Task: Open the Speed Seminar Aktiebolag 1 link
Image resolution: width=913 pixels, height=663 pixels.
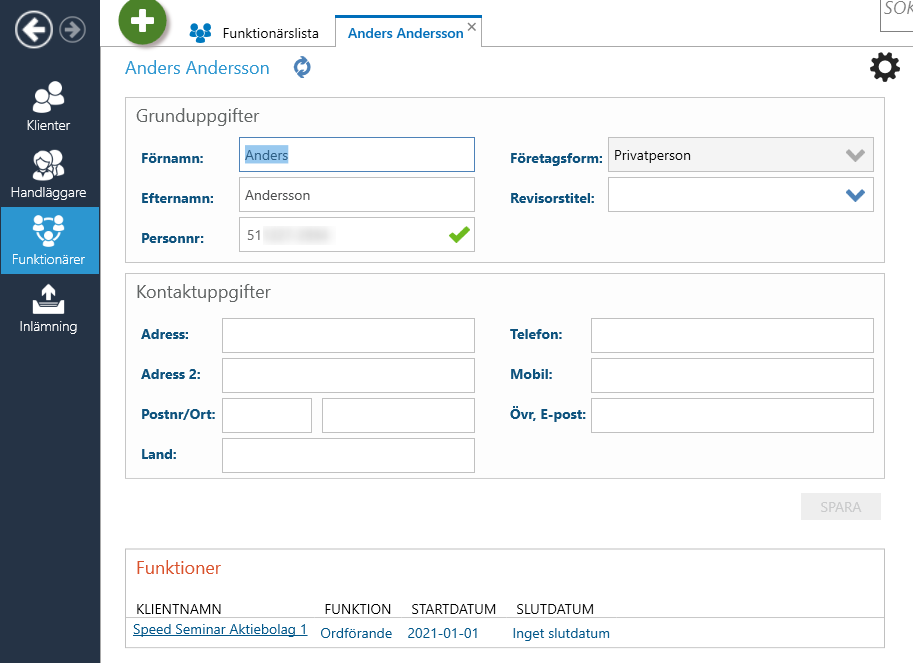Action: 220,630
